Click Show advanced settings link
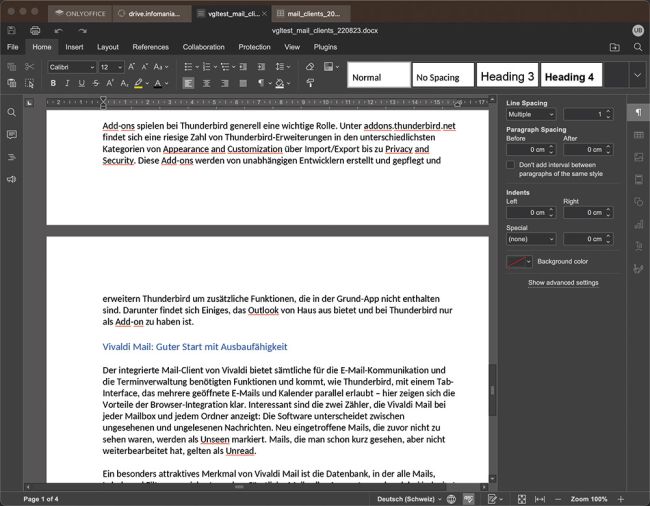 pyautogui.click(x=563, y=283)
